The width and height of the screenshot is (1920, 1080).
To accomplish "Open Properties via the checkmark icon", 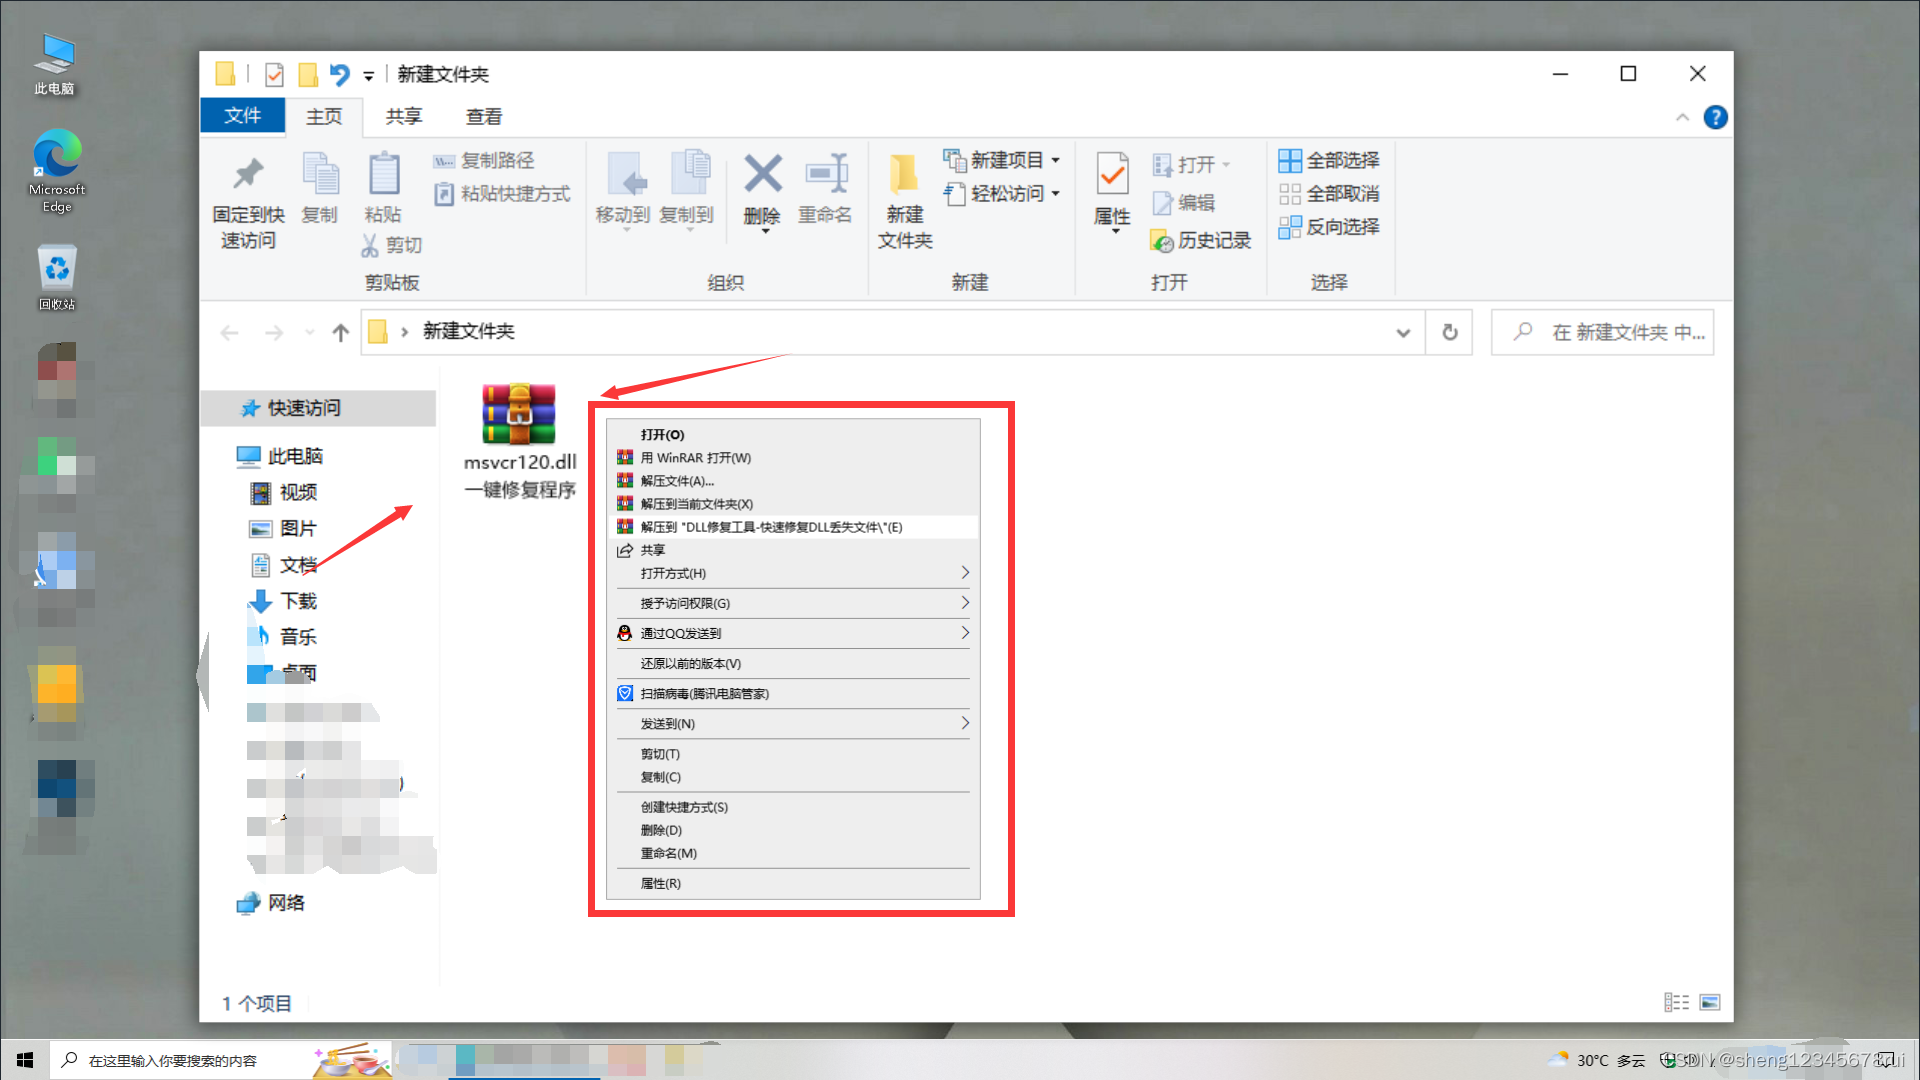I will (x=1112, y=175).
